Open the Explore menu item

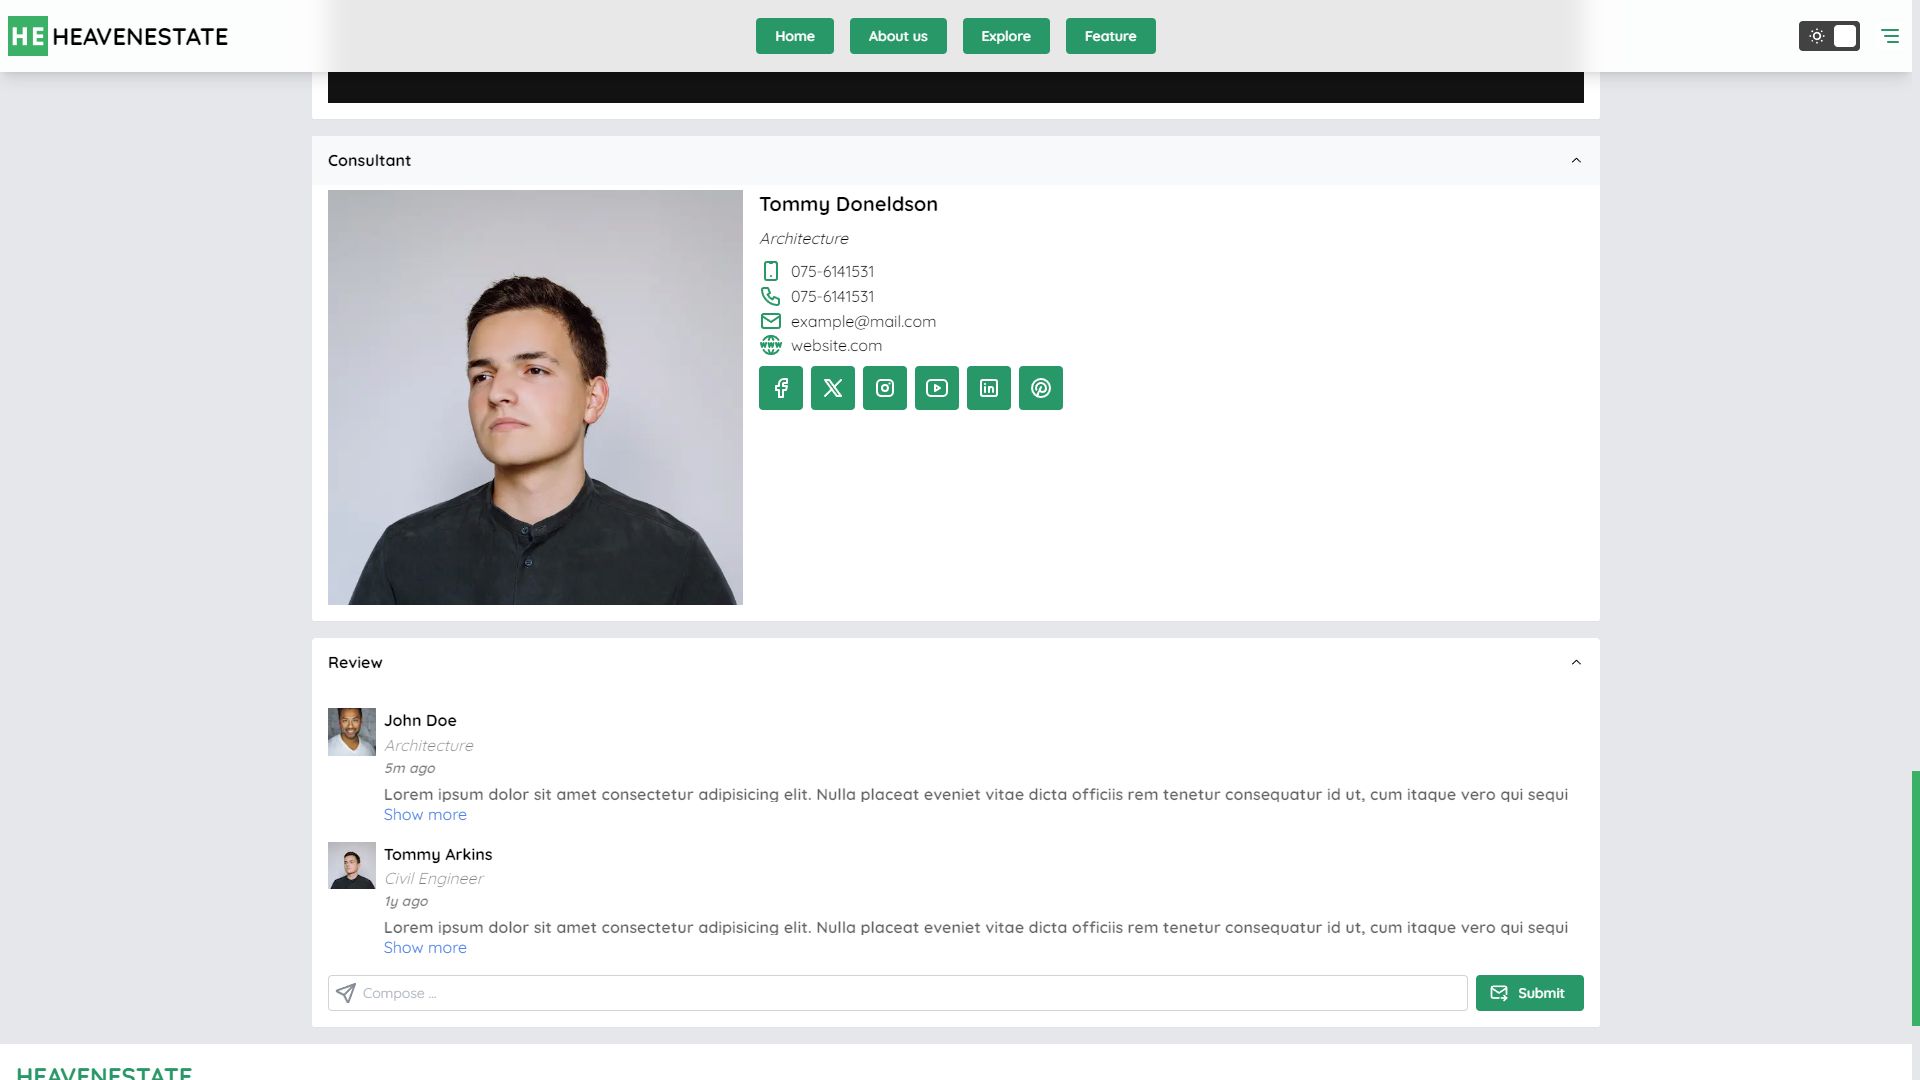pos(1006,36)
